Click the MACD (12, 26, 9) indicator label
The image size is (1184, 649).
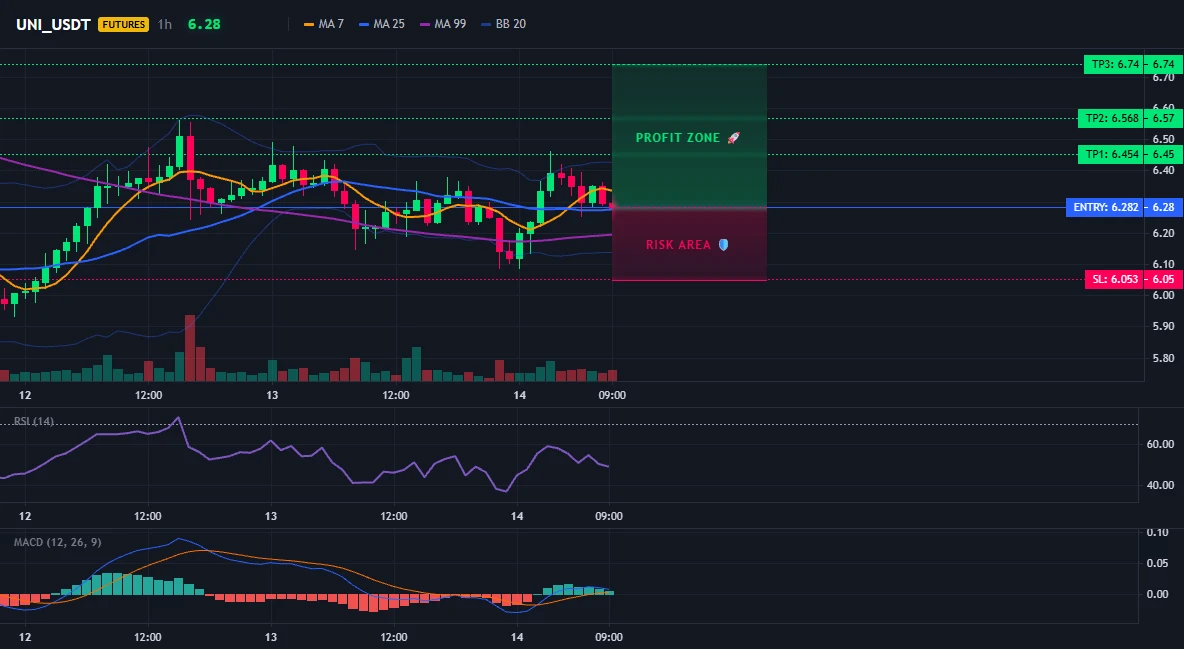coord(57,542)
